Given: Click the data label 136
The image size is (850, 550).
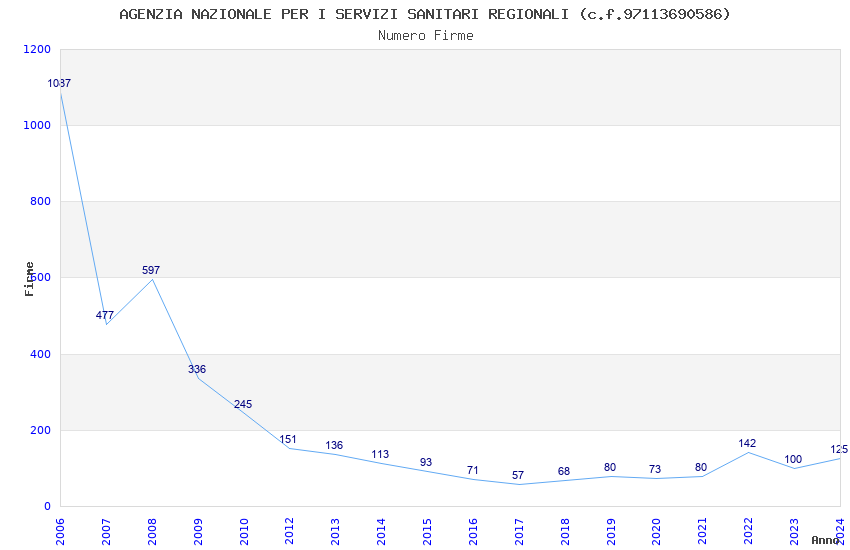Looking at the screenshot, I should pos(334,445).
